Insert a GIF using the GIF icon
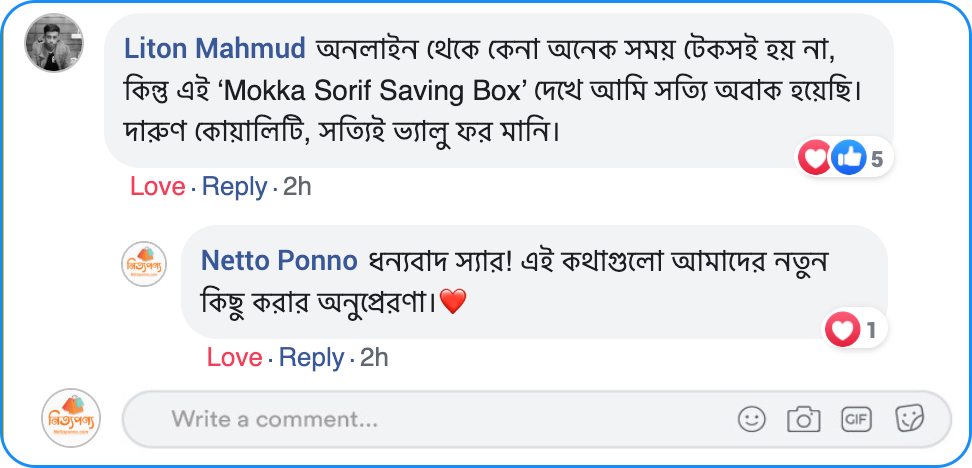This screenshot has height=468, width=972. (856, 419)
